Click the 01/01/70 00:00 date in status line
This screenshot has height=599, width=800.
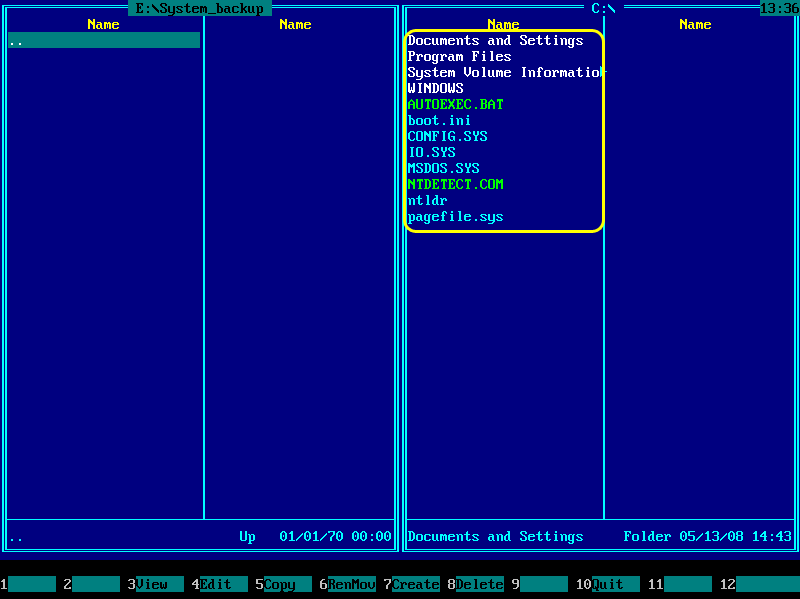point(335,536)
